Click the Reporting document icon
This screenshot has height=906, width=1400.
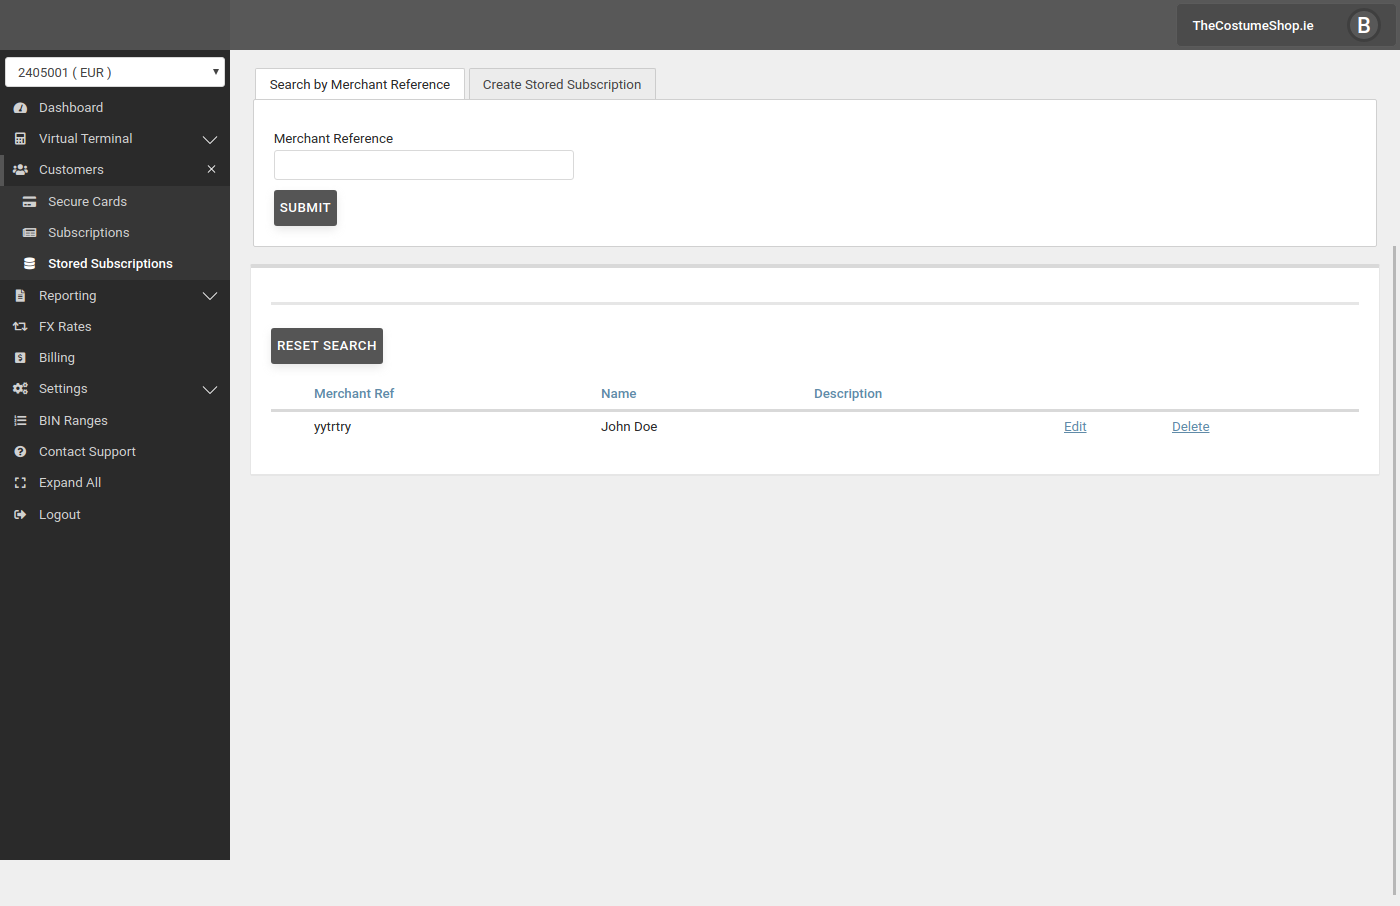(x=20, y=296)
